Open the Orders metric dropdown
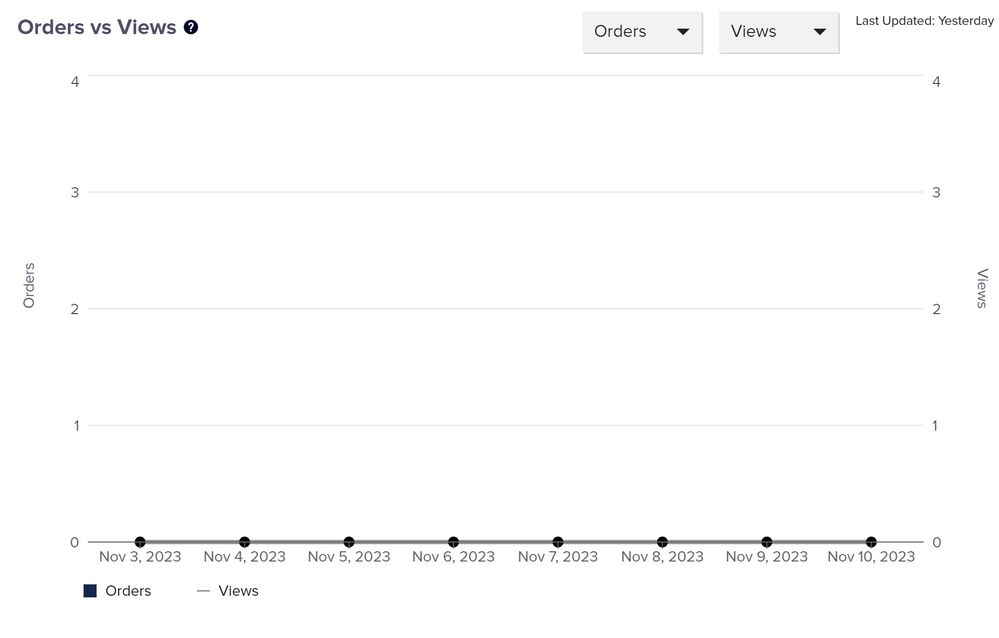The image size is (999, 638). tap(642, 32)
